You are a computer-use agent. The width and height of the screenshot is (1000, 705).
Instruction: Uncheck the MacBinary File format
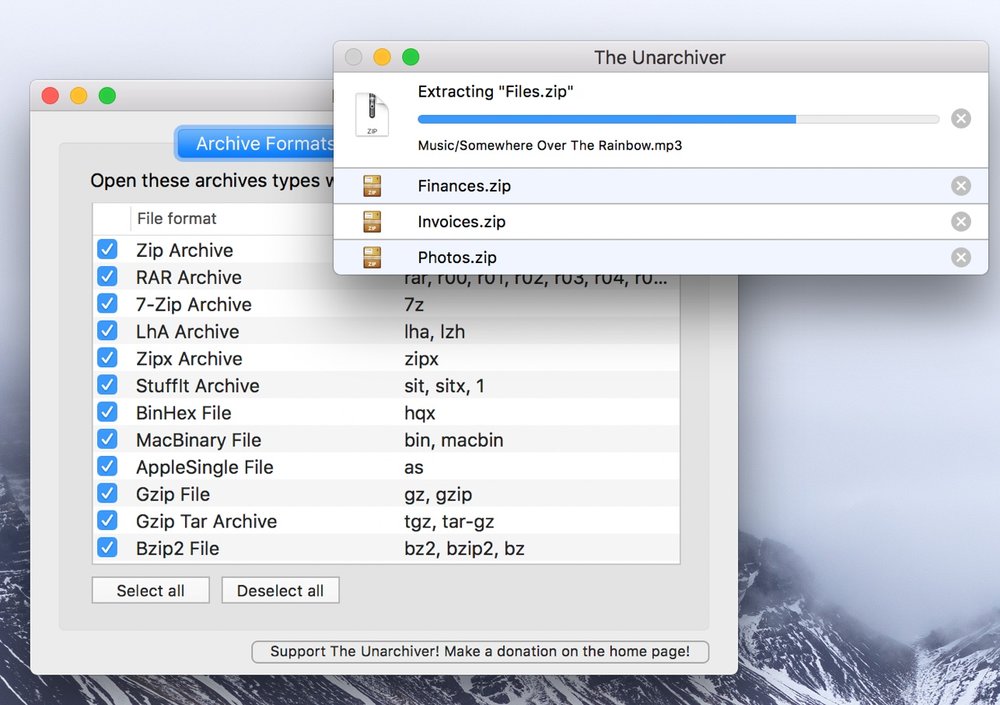click(x=107, y=440)
